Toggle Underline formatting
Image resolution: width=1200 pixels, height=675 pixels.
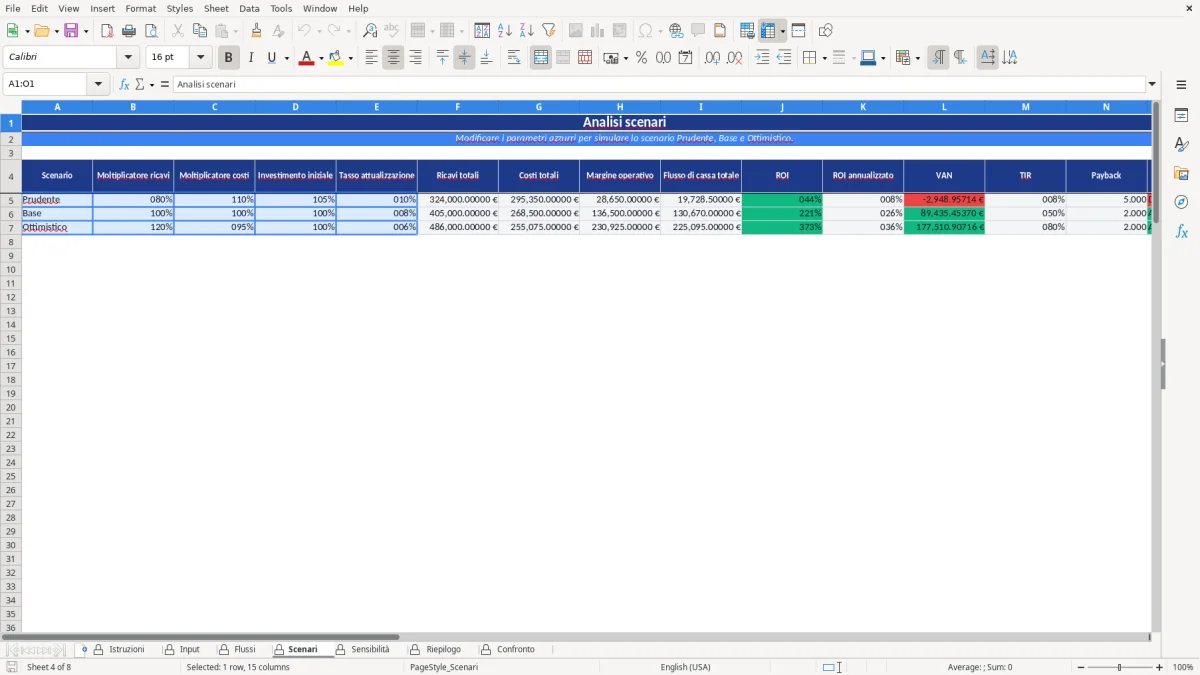click(271, 58)
